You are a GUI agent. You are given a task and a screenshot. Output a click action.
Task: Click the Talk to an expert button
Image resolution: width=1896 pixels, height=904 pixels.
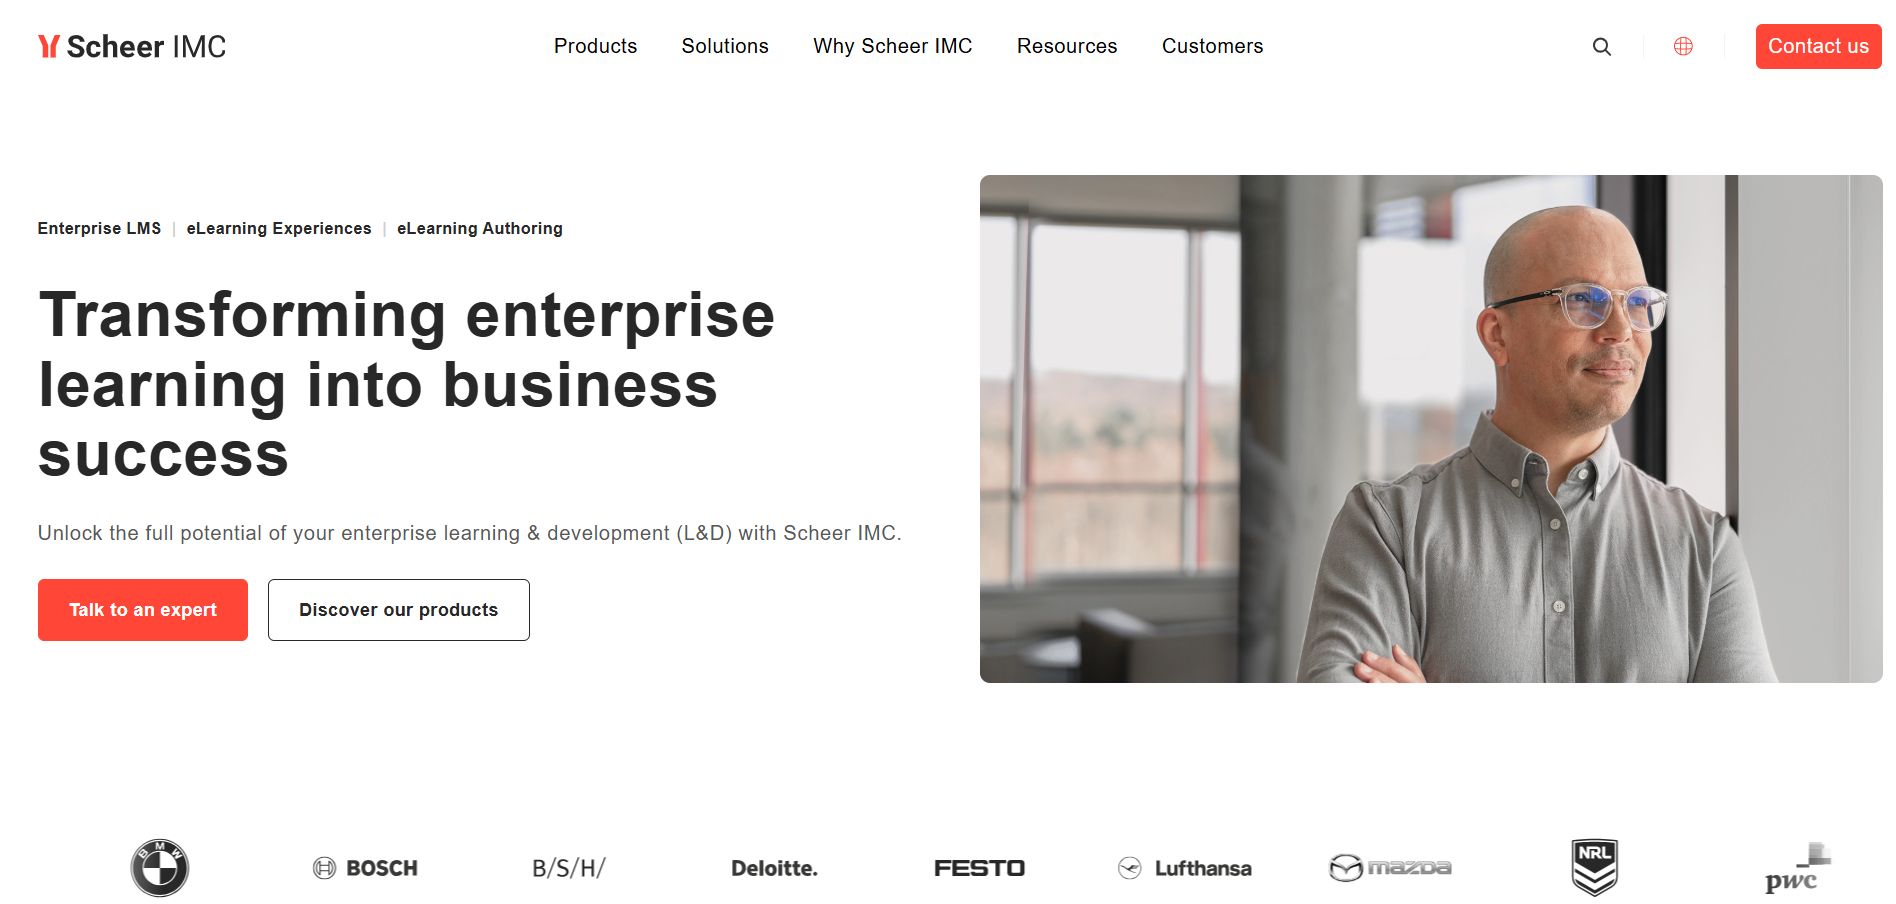pyautogui.click(x=142, y=609)
